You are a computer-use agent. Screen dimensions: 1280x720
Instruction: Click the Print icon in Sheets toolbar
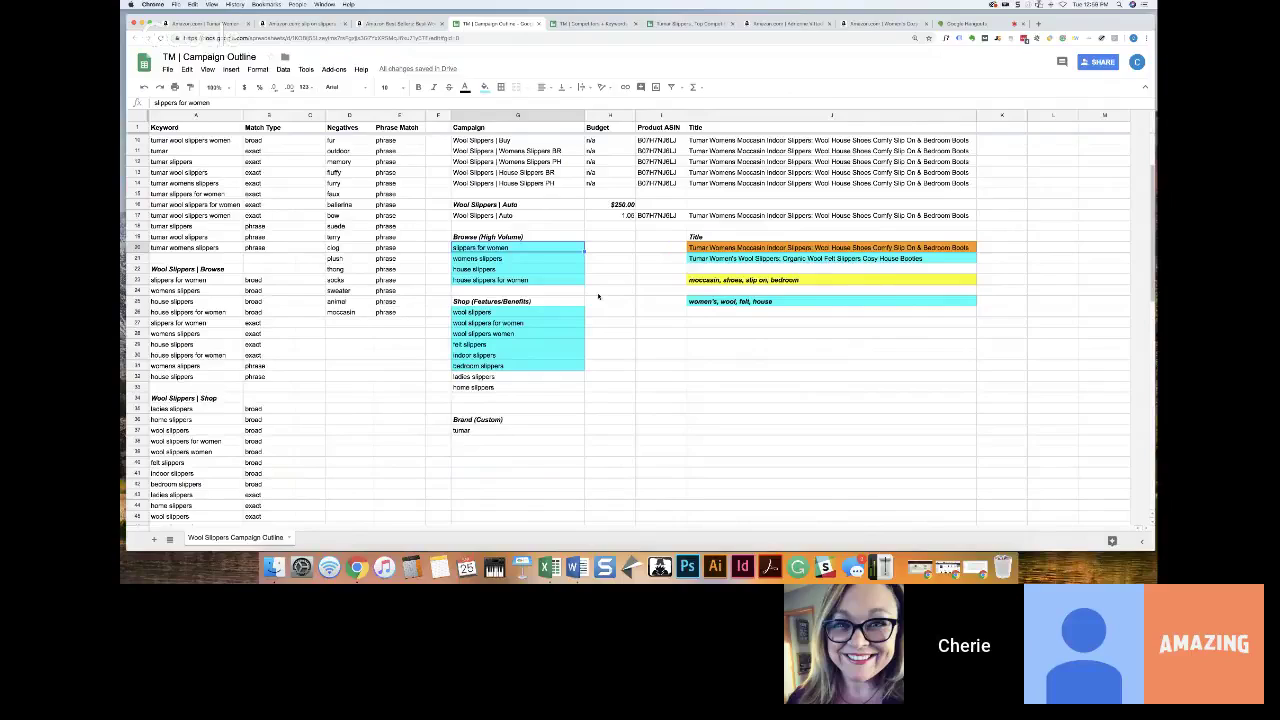(x=174, y=87)
